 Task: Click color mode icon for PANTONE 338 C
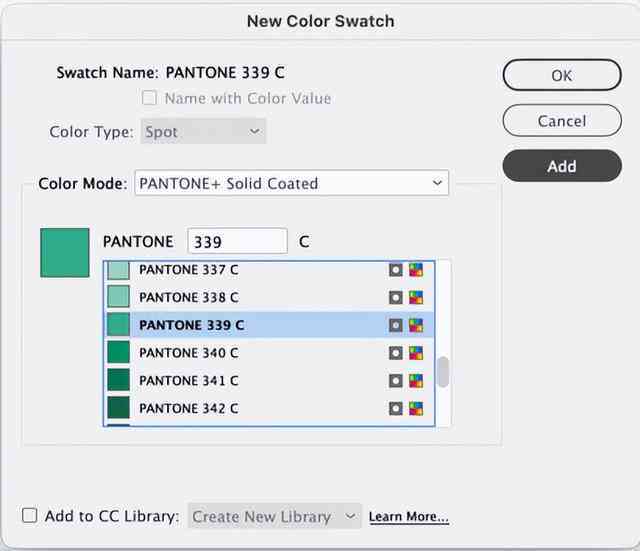(x=416, y=298)
